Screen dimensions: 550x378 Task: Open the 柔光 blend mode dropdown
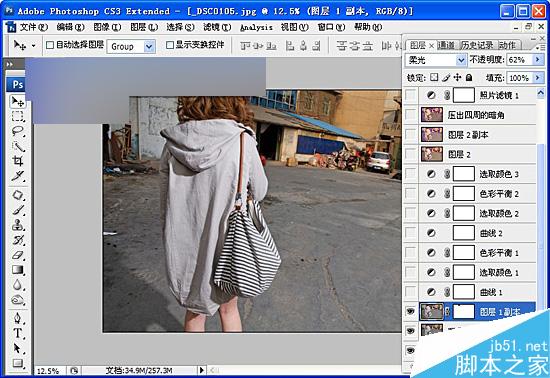[x=461, y=60]
